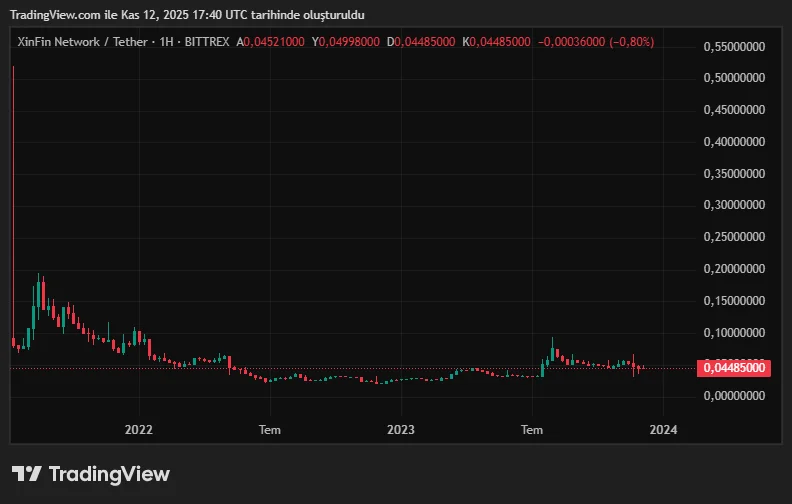Click the first Tem label after 2022
This screenshot has height=504, width=792.
tap(269, 429)
